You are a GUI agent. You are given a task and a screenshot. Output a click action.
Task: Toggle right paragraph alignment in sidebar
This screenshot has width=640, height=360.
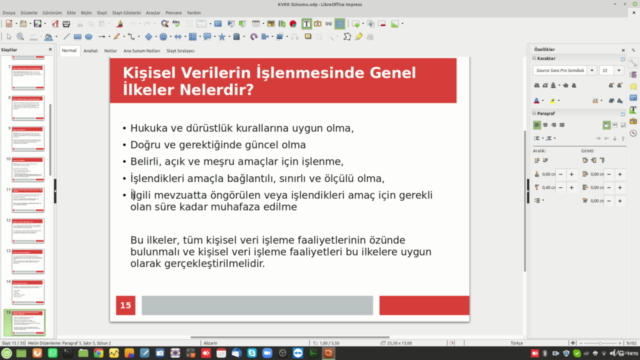pyautogui.click(x=553, y=125)
